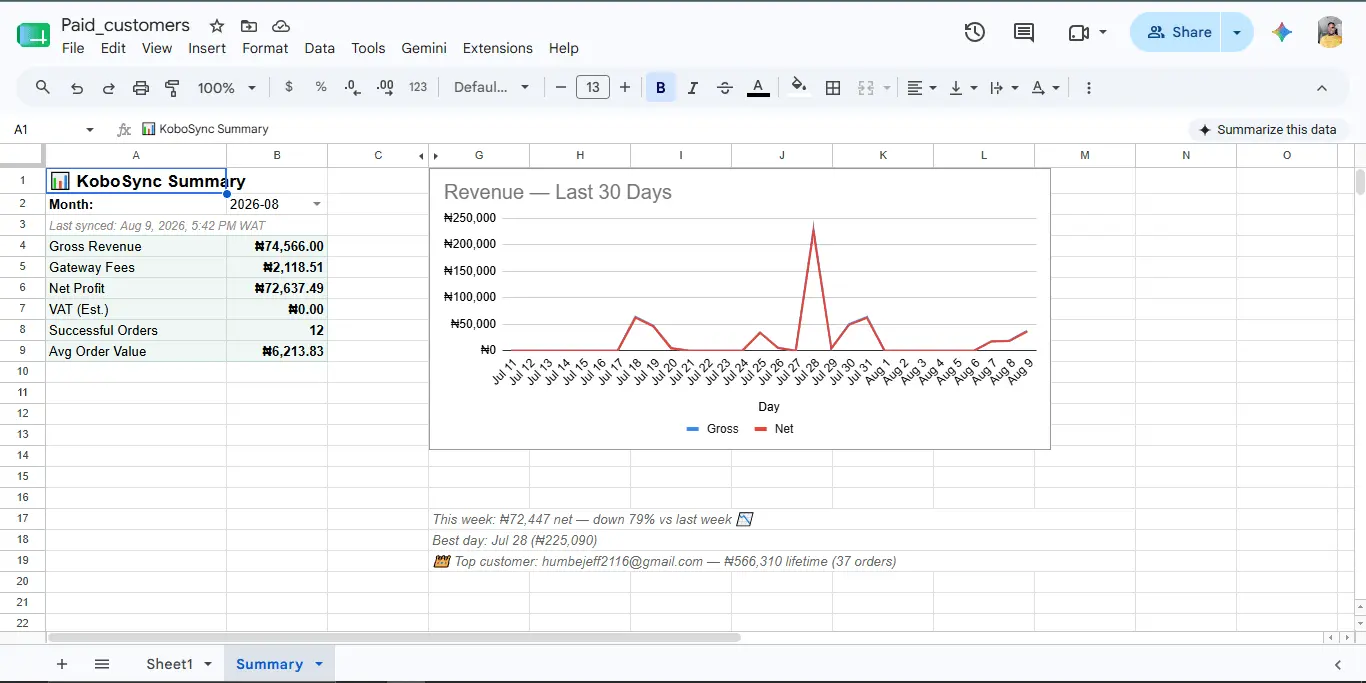The image size is (1366, 683).
Task: Open text rotation dropdown
Action: (x=1045, y=88)
